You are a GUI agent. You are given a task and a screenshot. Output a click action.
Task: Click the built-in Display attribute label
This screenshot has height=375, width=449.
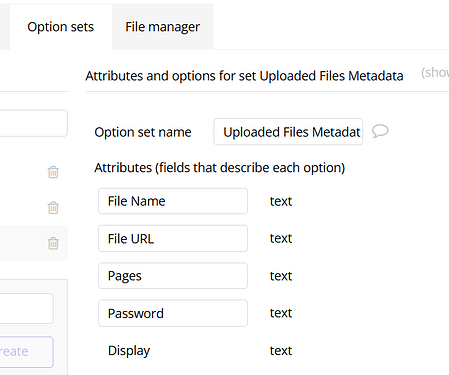click(129, 351)
